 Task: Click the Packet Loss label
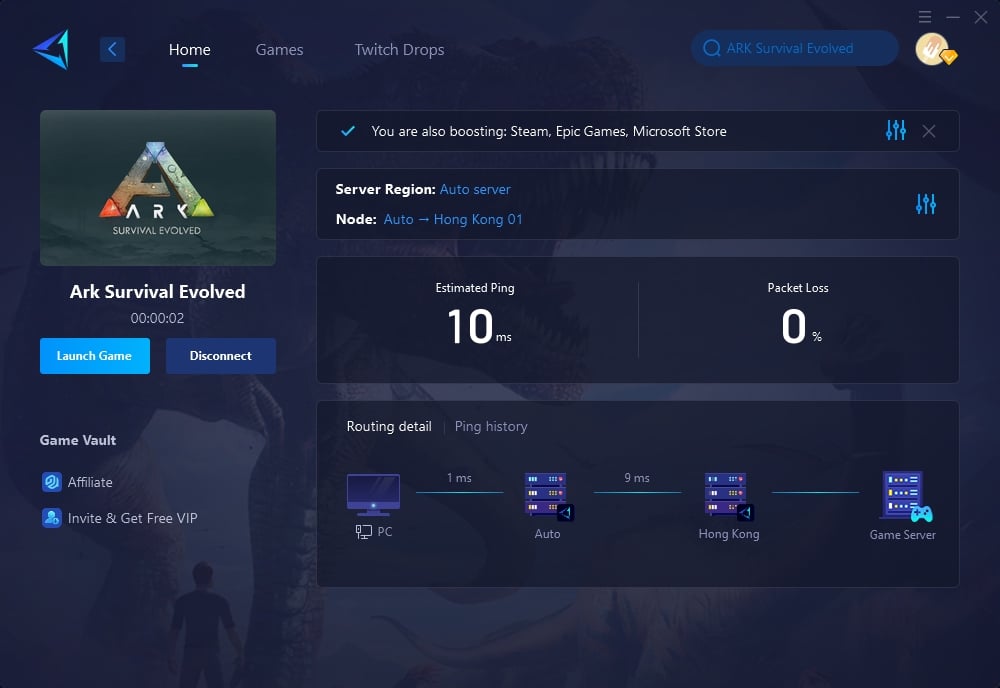(x=798, y=288)
